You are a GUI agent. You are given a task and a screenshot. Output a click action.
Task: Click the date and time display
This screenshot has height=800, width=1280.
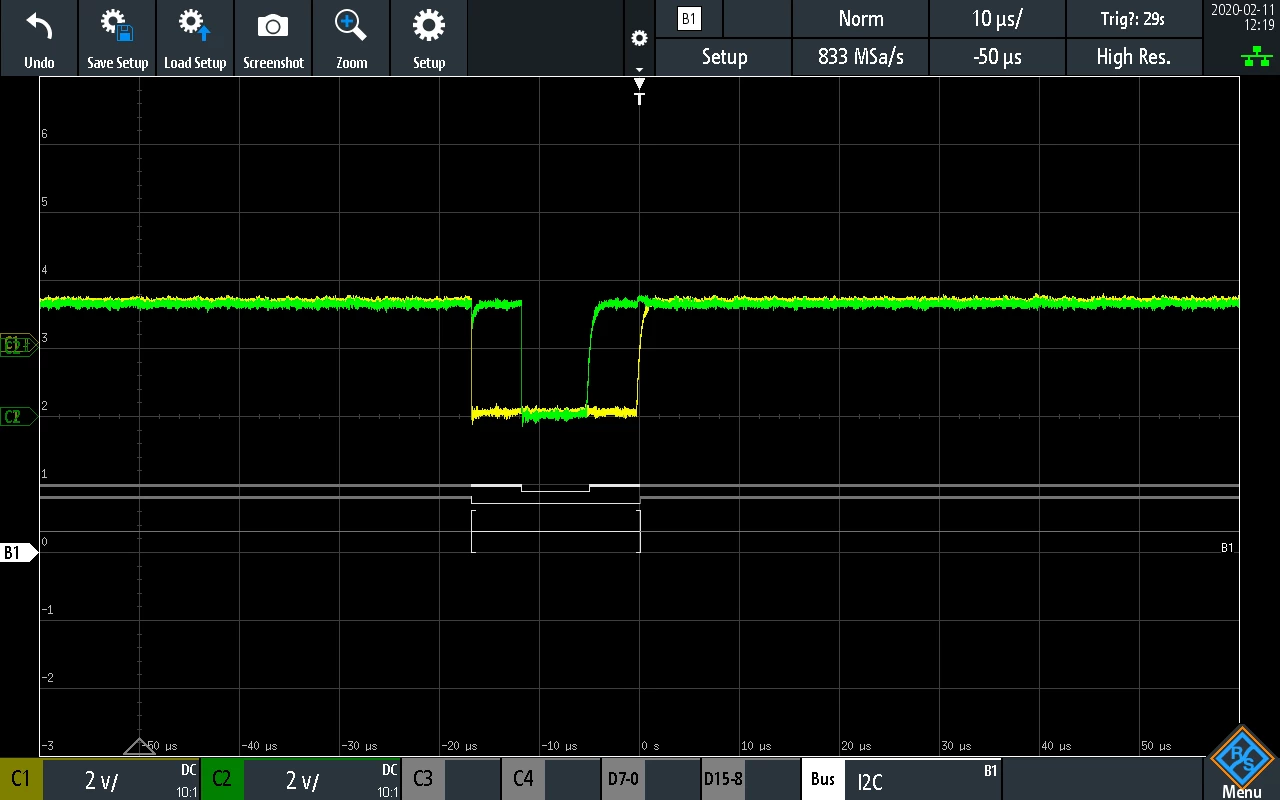pos(1242,18)
